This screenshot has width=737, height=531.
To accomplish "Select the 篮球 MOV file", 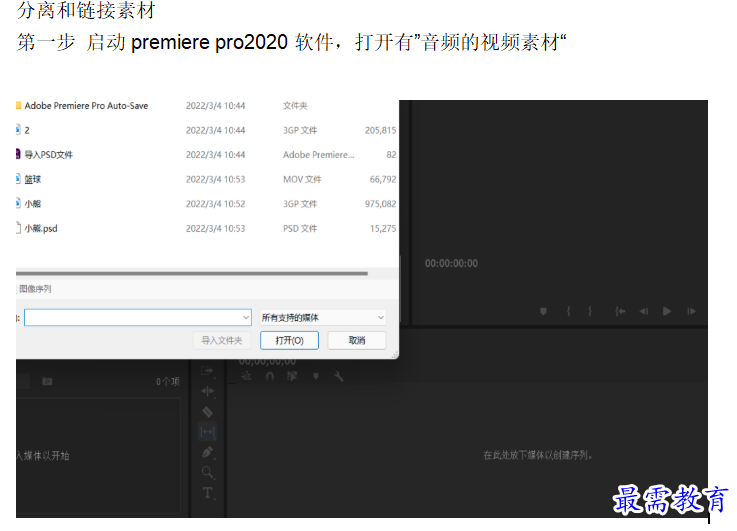I will [x=32, y=179].
